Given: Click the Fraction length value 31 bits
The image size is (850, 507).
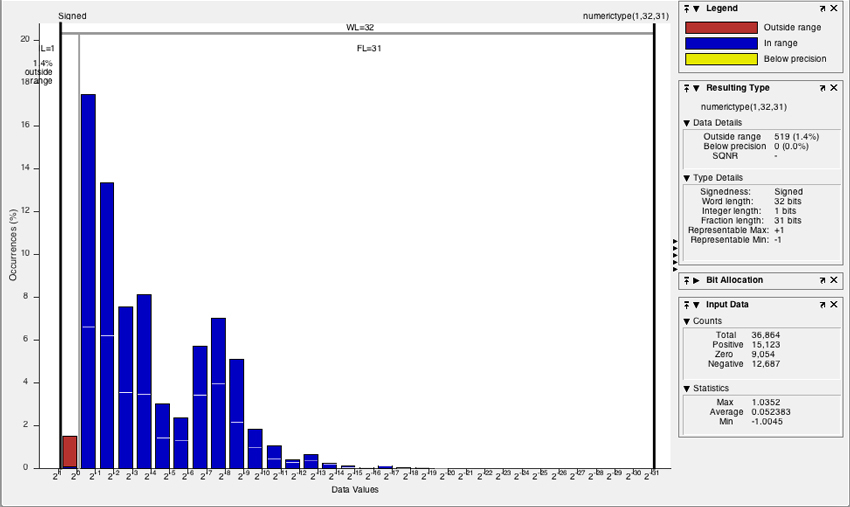Looking at the screenshot, I should coord(788,221).
